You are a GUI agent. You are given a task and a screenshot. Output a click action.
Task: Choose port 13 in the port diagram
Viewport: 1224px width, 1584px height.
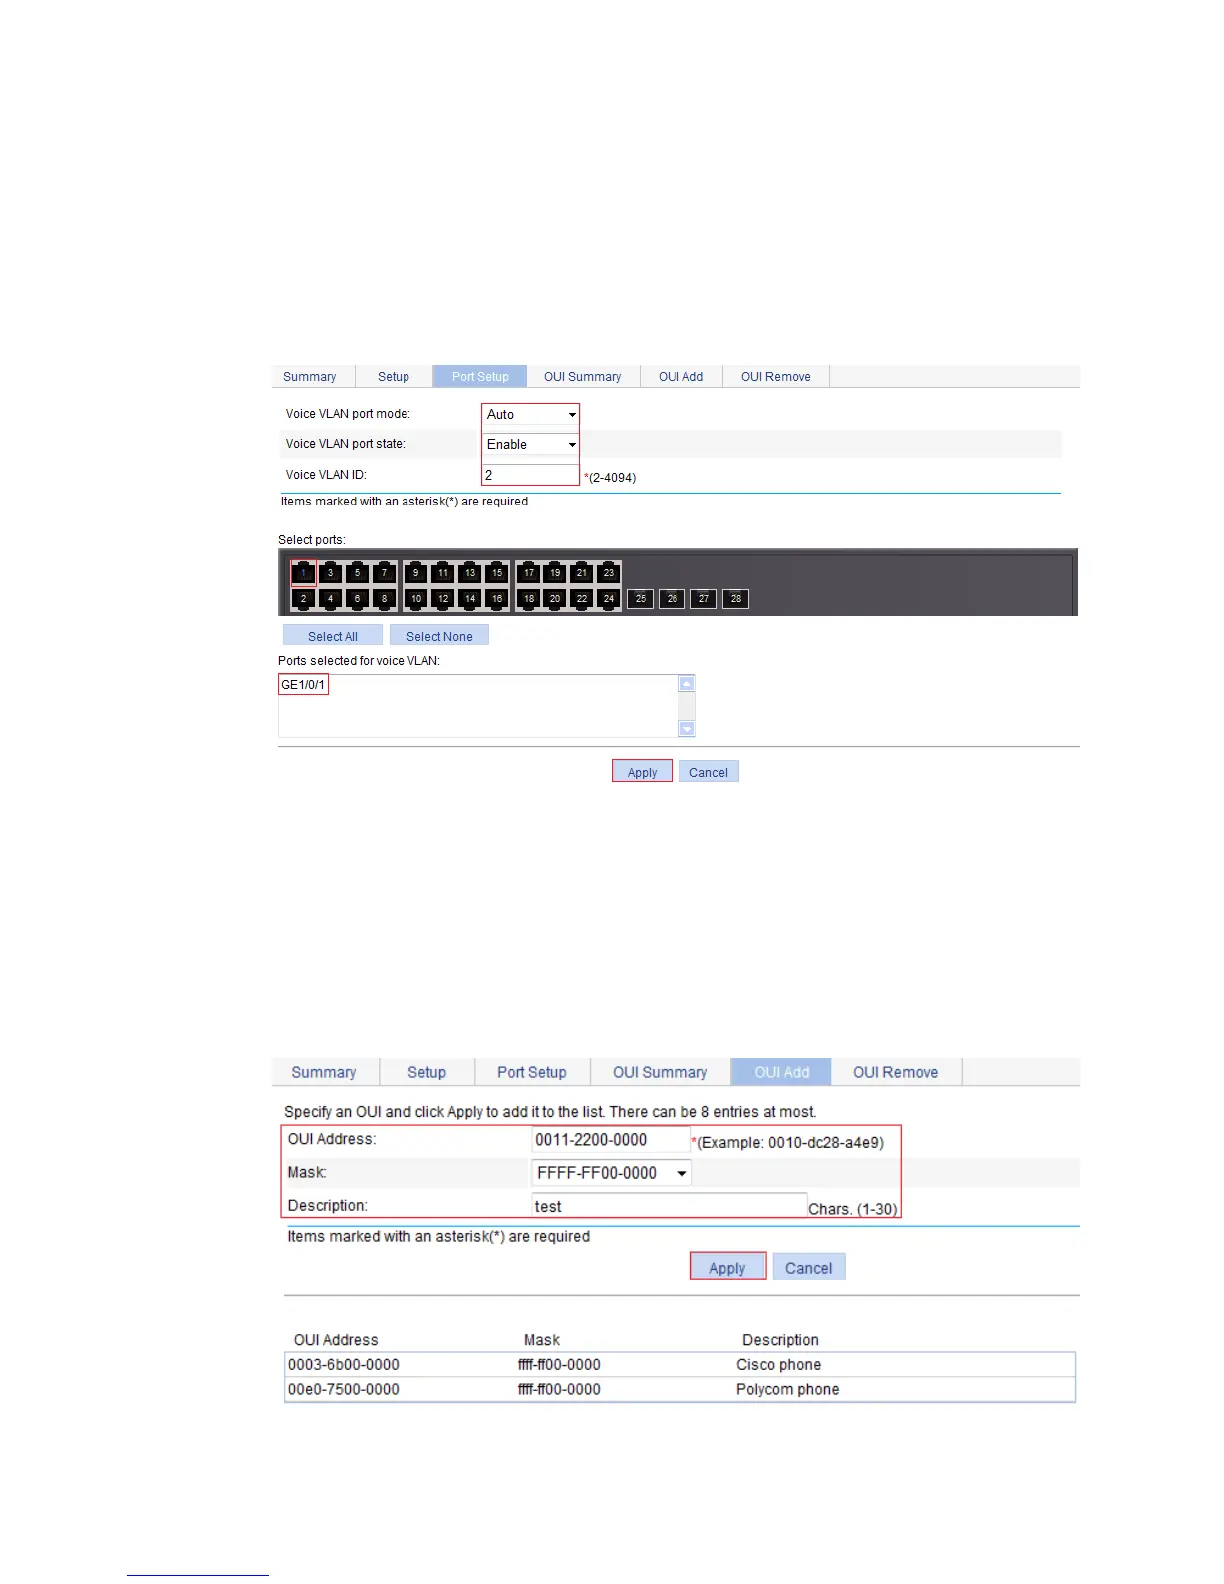(x=470, y=573)
